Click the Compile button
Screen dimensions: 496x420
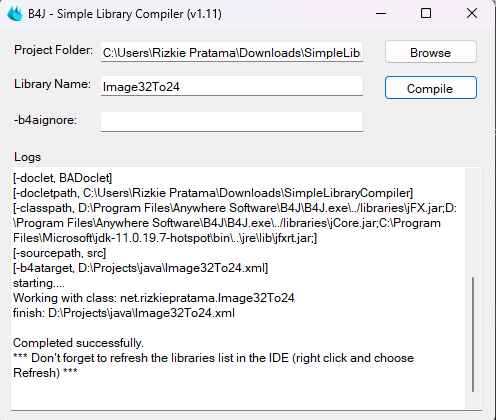(431, 88)
